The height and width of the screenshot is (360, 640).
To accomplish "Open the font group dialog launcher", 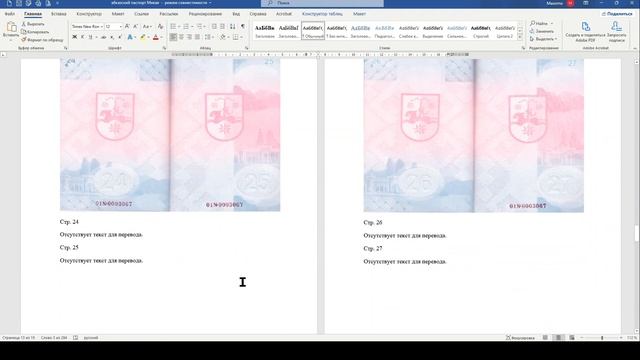I will click(x=164, y=48).
